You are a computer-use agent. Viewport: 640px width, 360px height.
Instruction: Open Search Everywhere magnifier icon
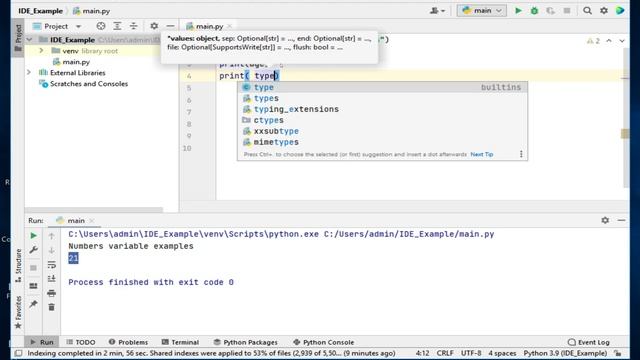[x=587, y=11]
